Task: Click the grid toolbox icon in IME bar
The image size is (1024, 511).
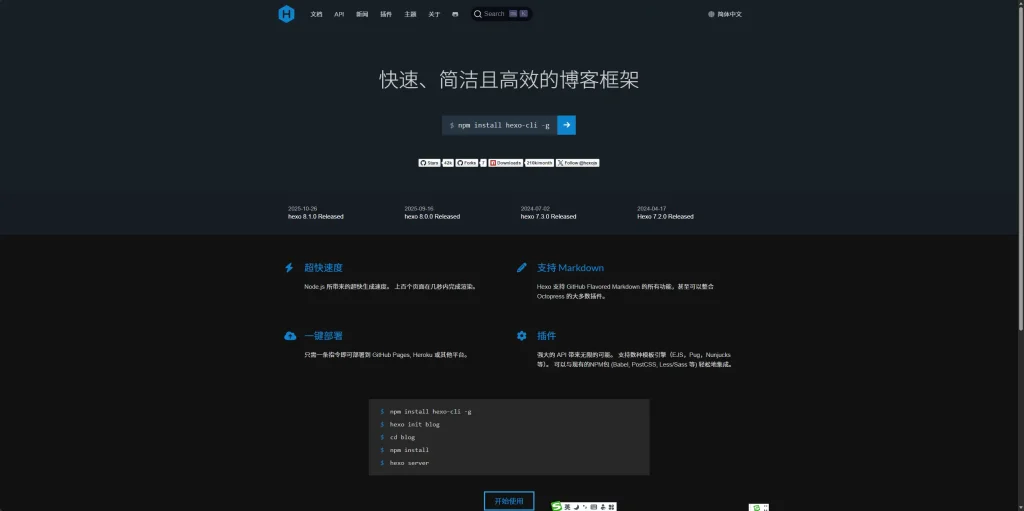Action: point(611,507)
